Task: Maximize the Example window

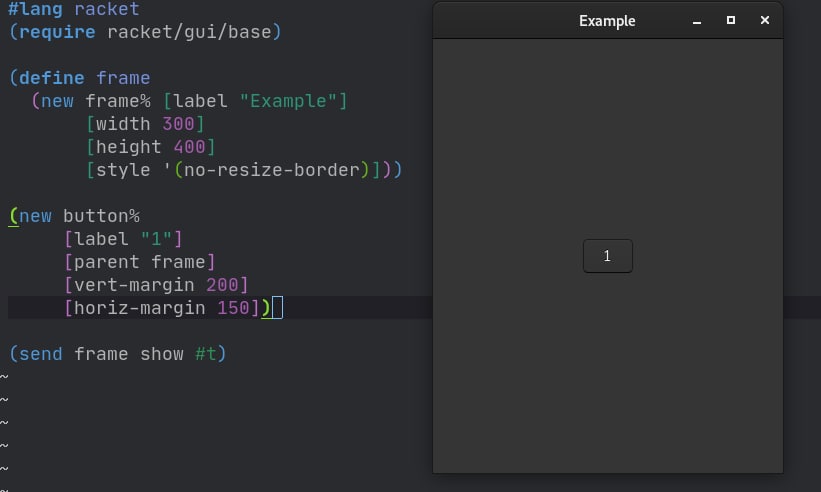Action: (x=730, y=20)
